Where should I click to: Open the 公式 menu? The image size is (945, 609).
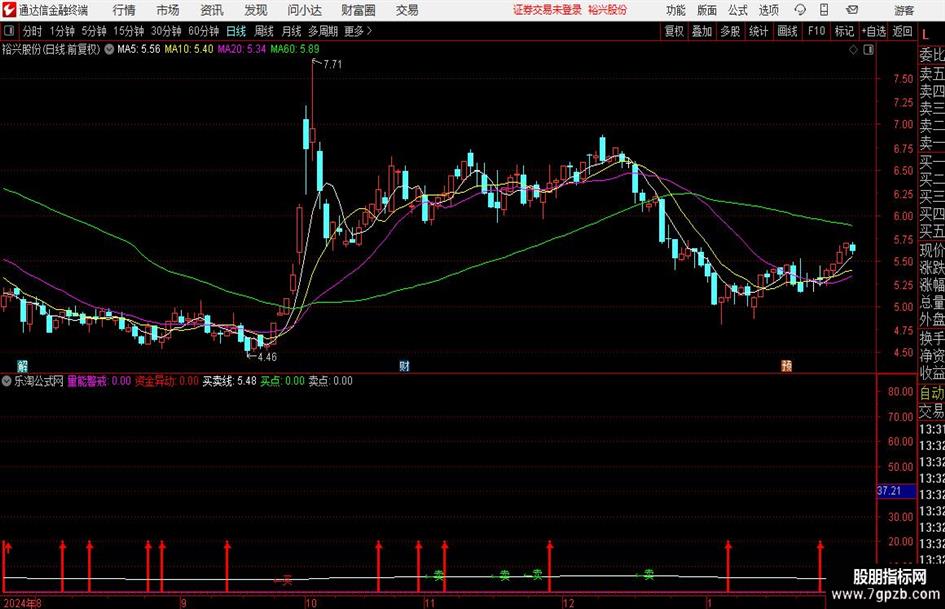[738, 10]
